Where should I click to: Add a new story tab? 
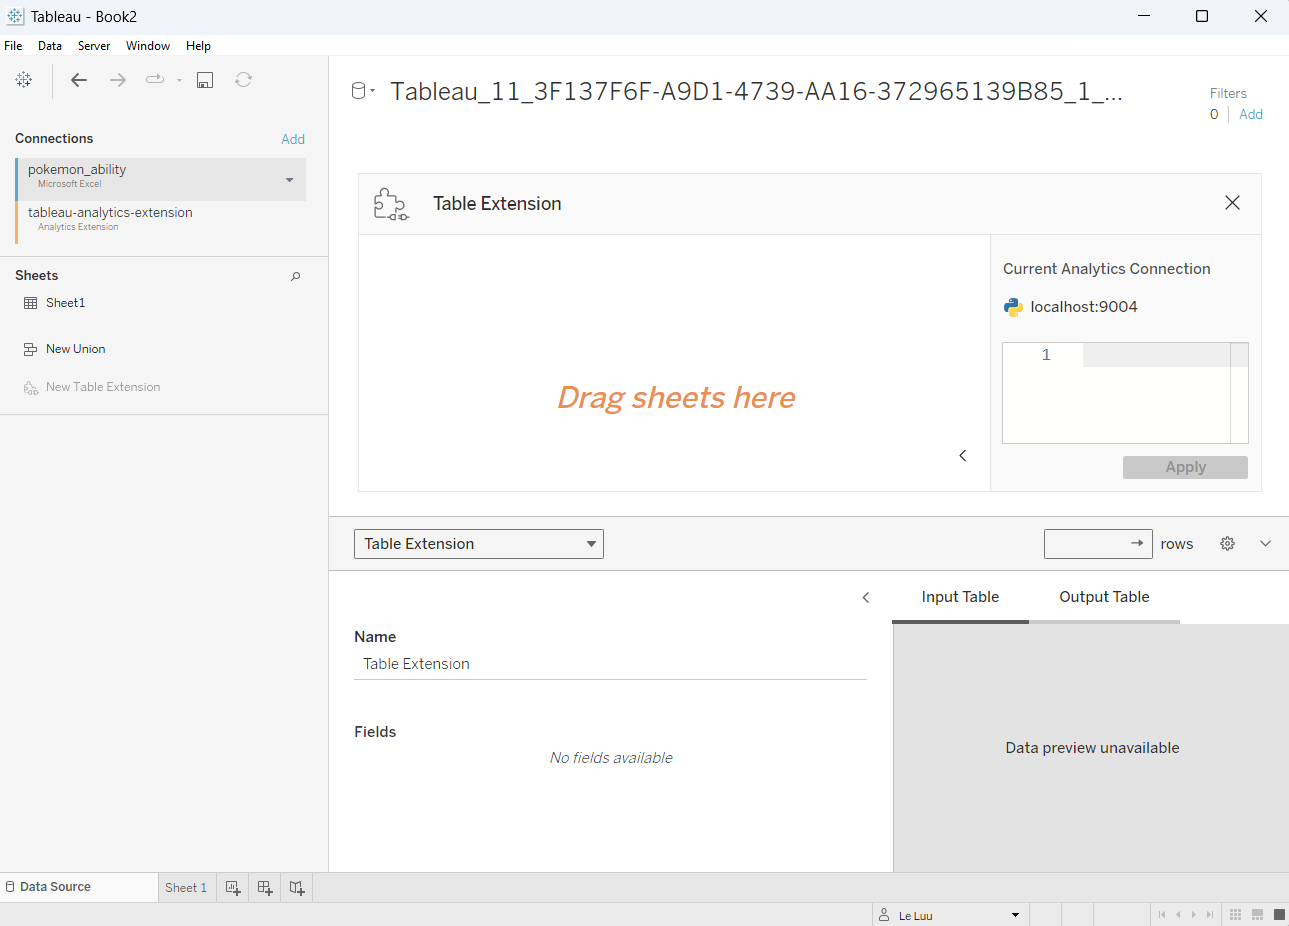coord(297,888)
